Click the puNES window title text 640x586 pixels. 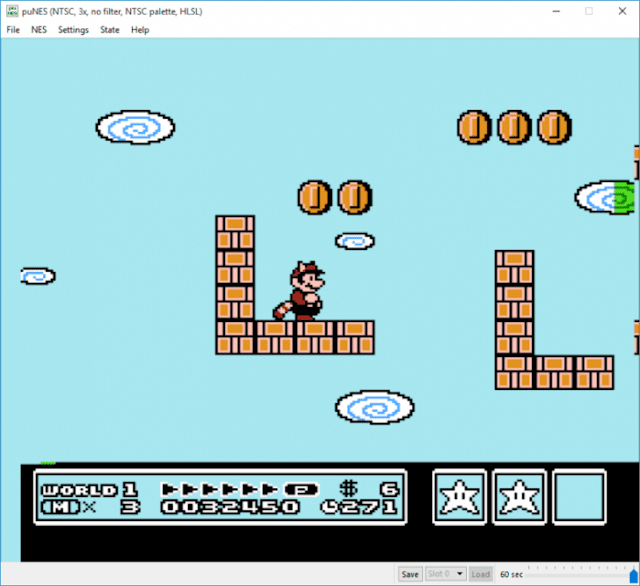coord(112,11)
